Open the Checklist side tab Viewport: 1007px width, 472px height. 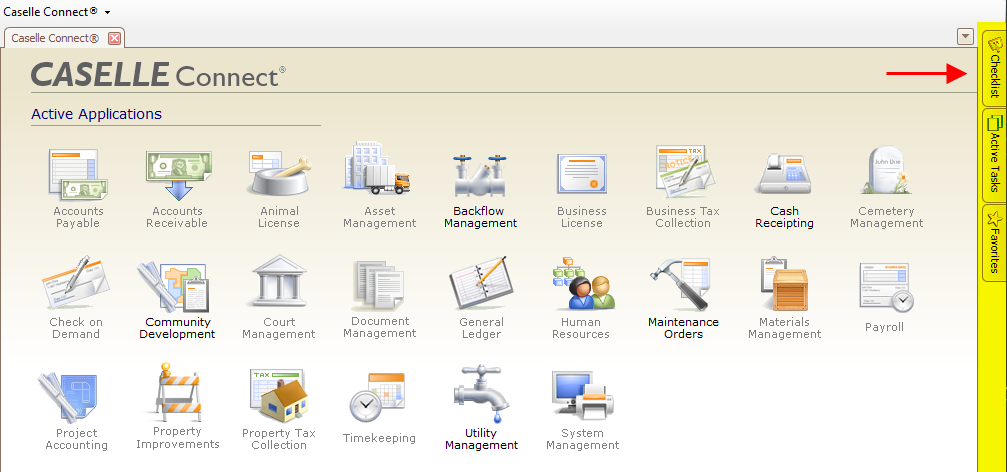coord(994,69)
